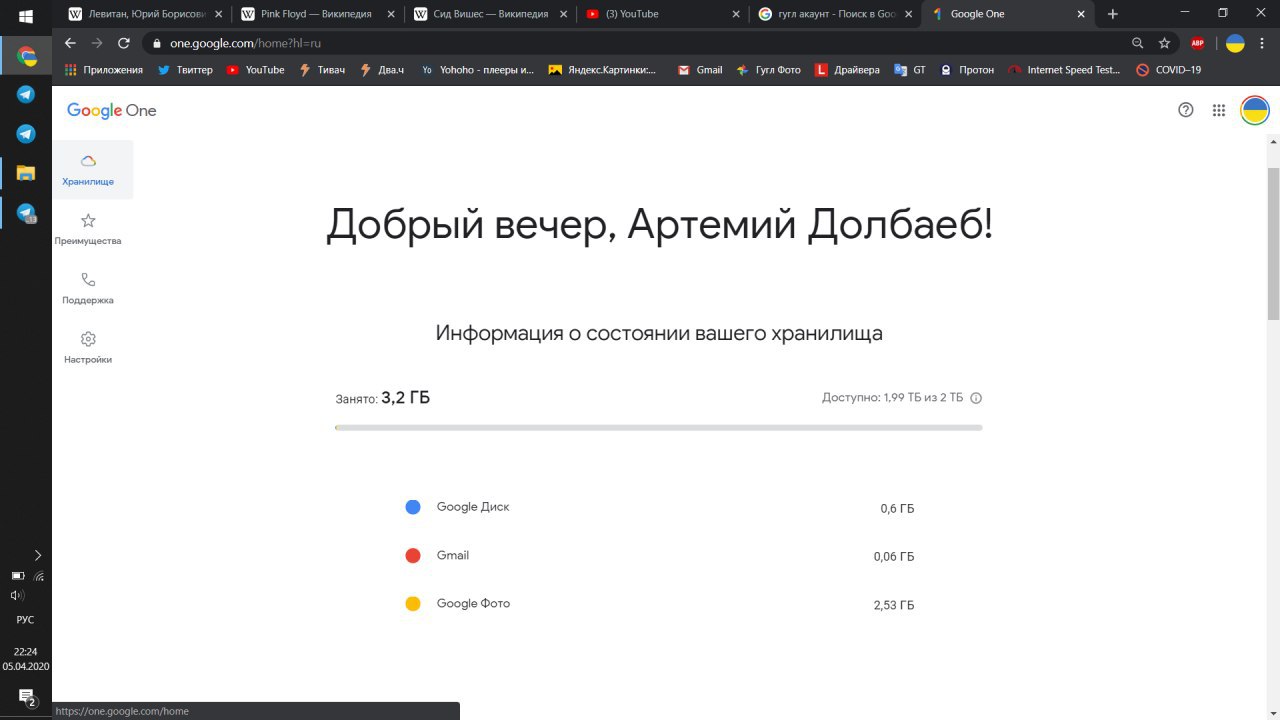The height and width of the screenshot is (720, 1280).
Task: Open the Yohoho плееры bookmark
Action: point(478,70)
